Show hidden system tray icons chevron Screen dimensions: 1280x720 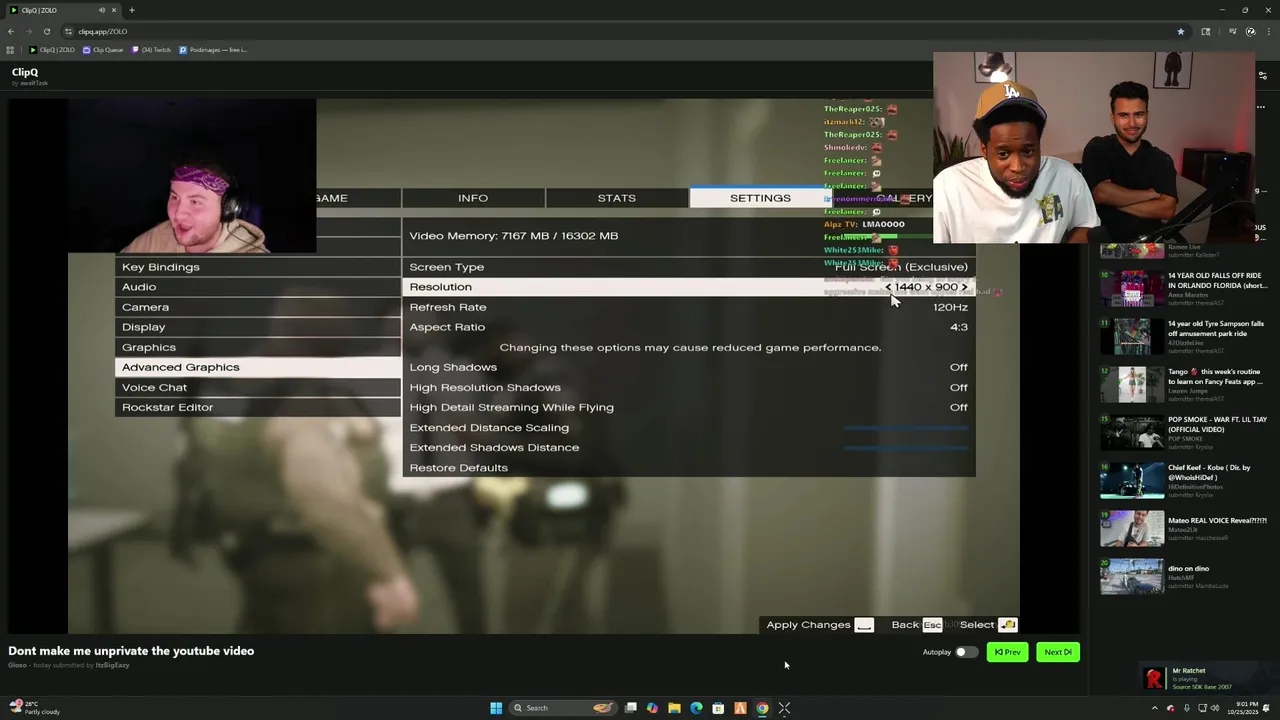pyautogui.click(x=1154, y=708)
